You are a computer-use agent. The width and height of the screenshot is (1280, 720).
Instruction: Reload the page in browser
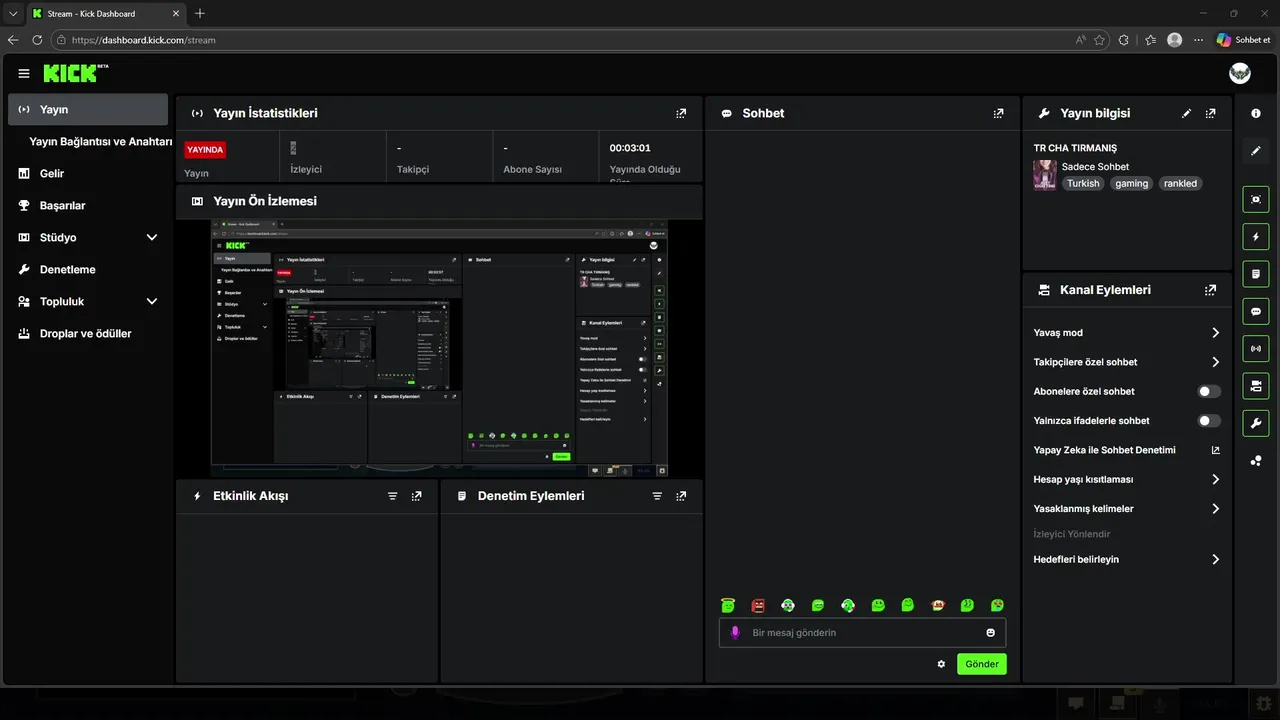click(37, 40)
